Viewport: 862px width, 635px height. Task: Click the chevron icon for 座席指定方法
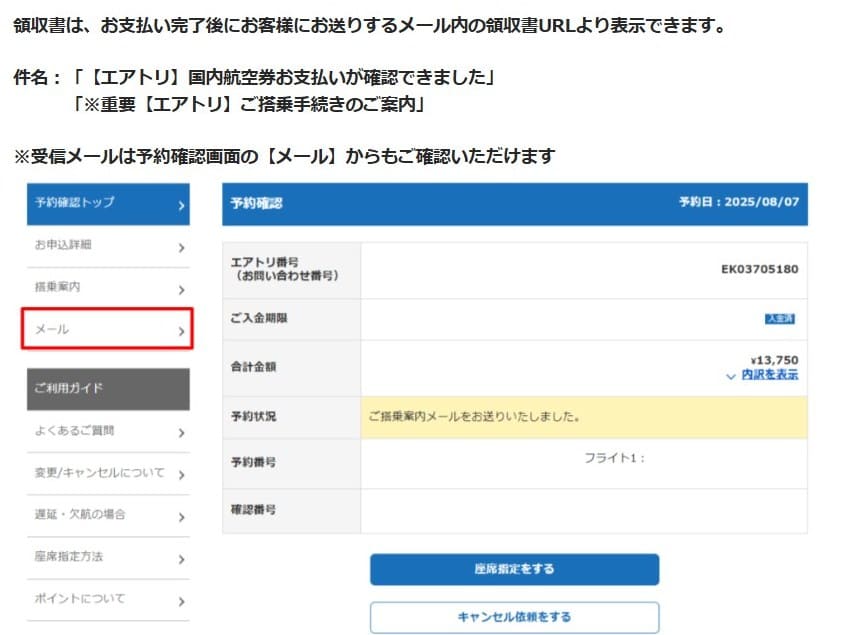pos(181,558)
